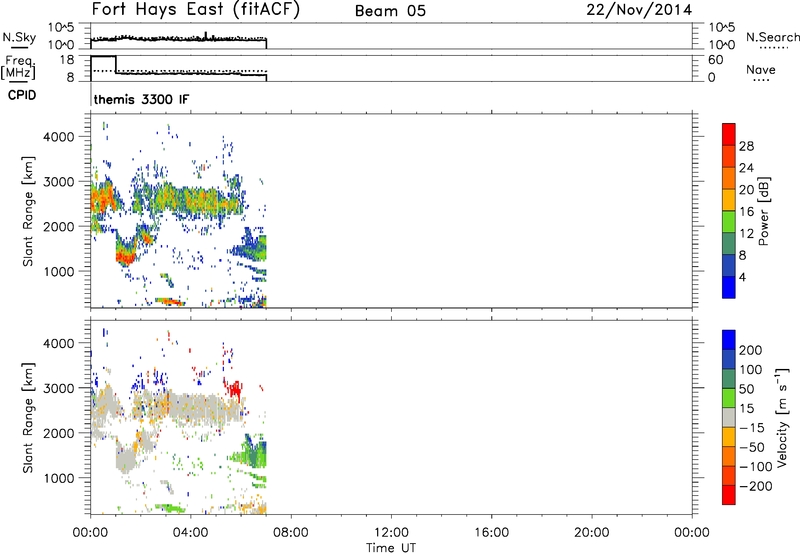800x554 pixels.
Task: Click the title 'Fort Hays East (fitACF)'
Action: click(x=195, y=10)
